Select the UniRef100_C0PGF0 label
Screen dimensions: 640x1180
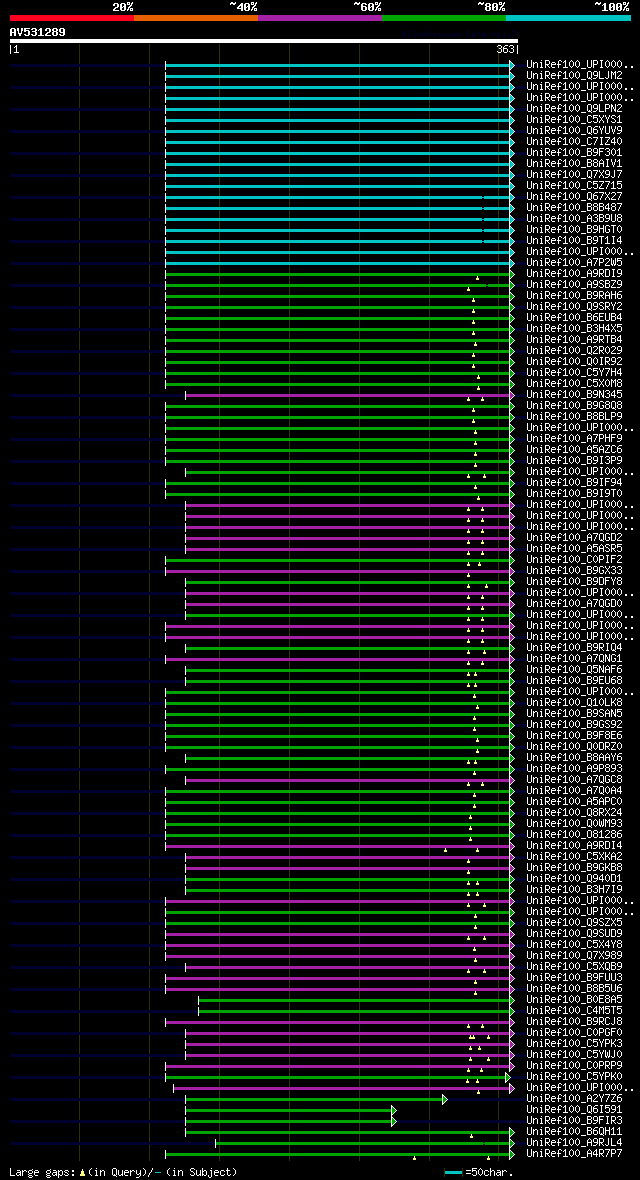[x=574, y=1032]
